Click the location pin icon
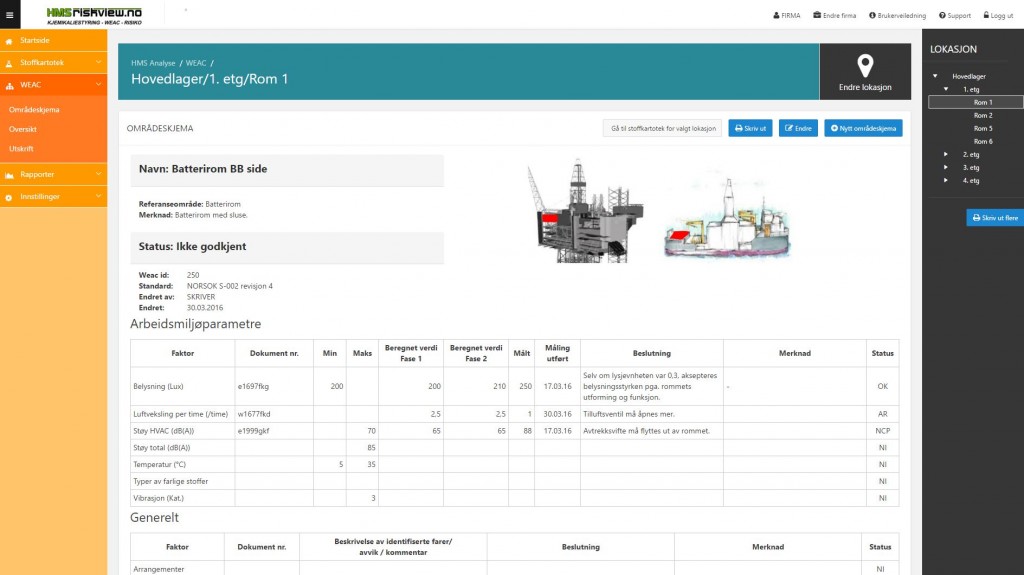This screenshot has width=1024, height=575. [865, 66]
